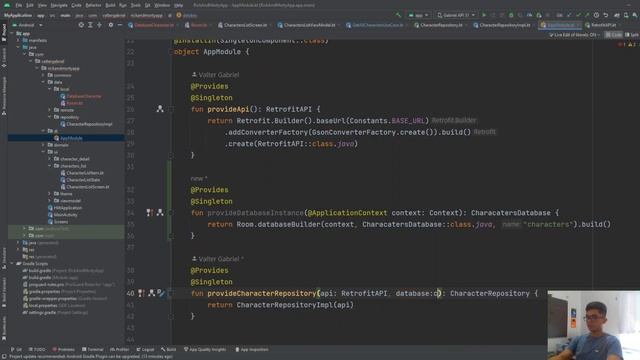This screenshot has width=640, height=360.
Task: Open the Build menu
Action: point(110,5)
